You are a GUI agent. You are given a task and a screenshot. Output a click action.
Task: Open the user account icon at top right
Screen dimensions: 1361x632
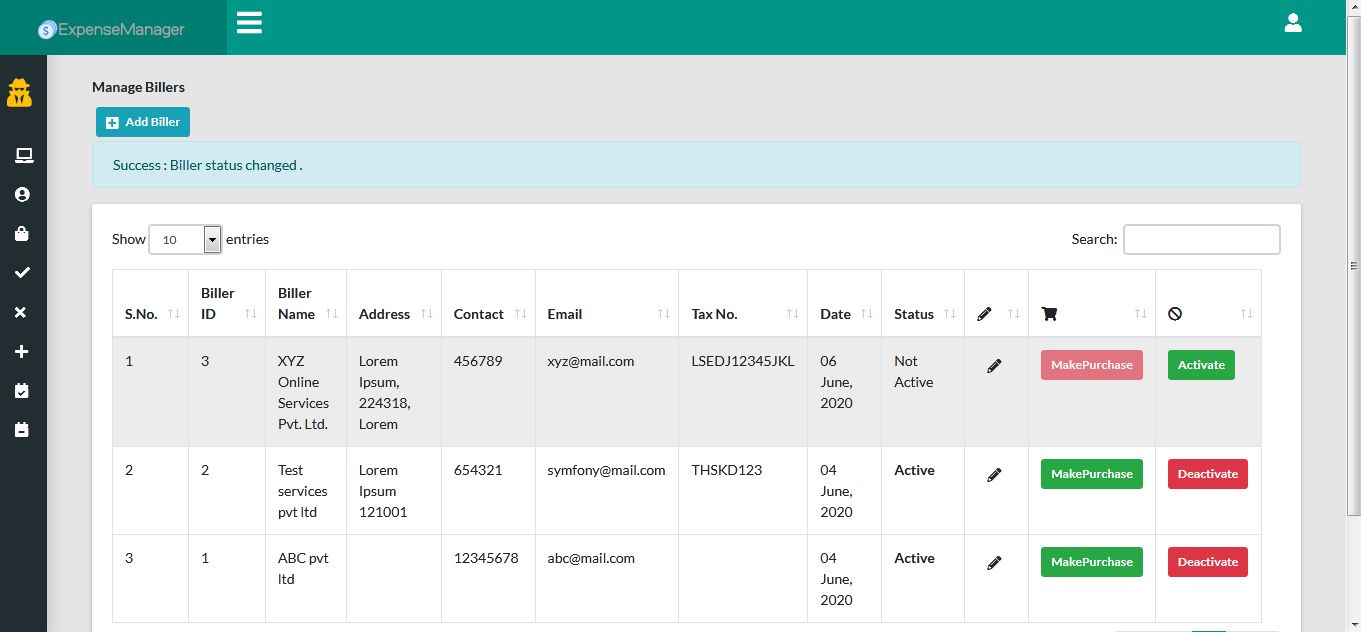pos(1293,22)
